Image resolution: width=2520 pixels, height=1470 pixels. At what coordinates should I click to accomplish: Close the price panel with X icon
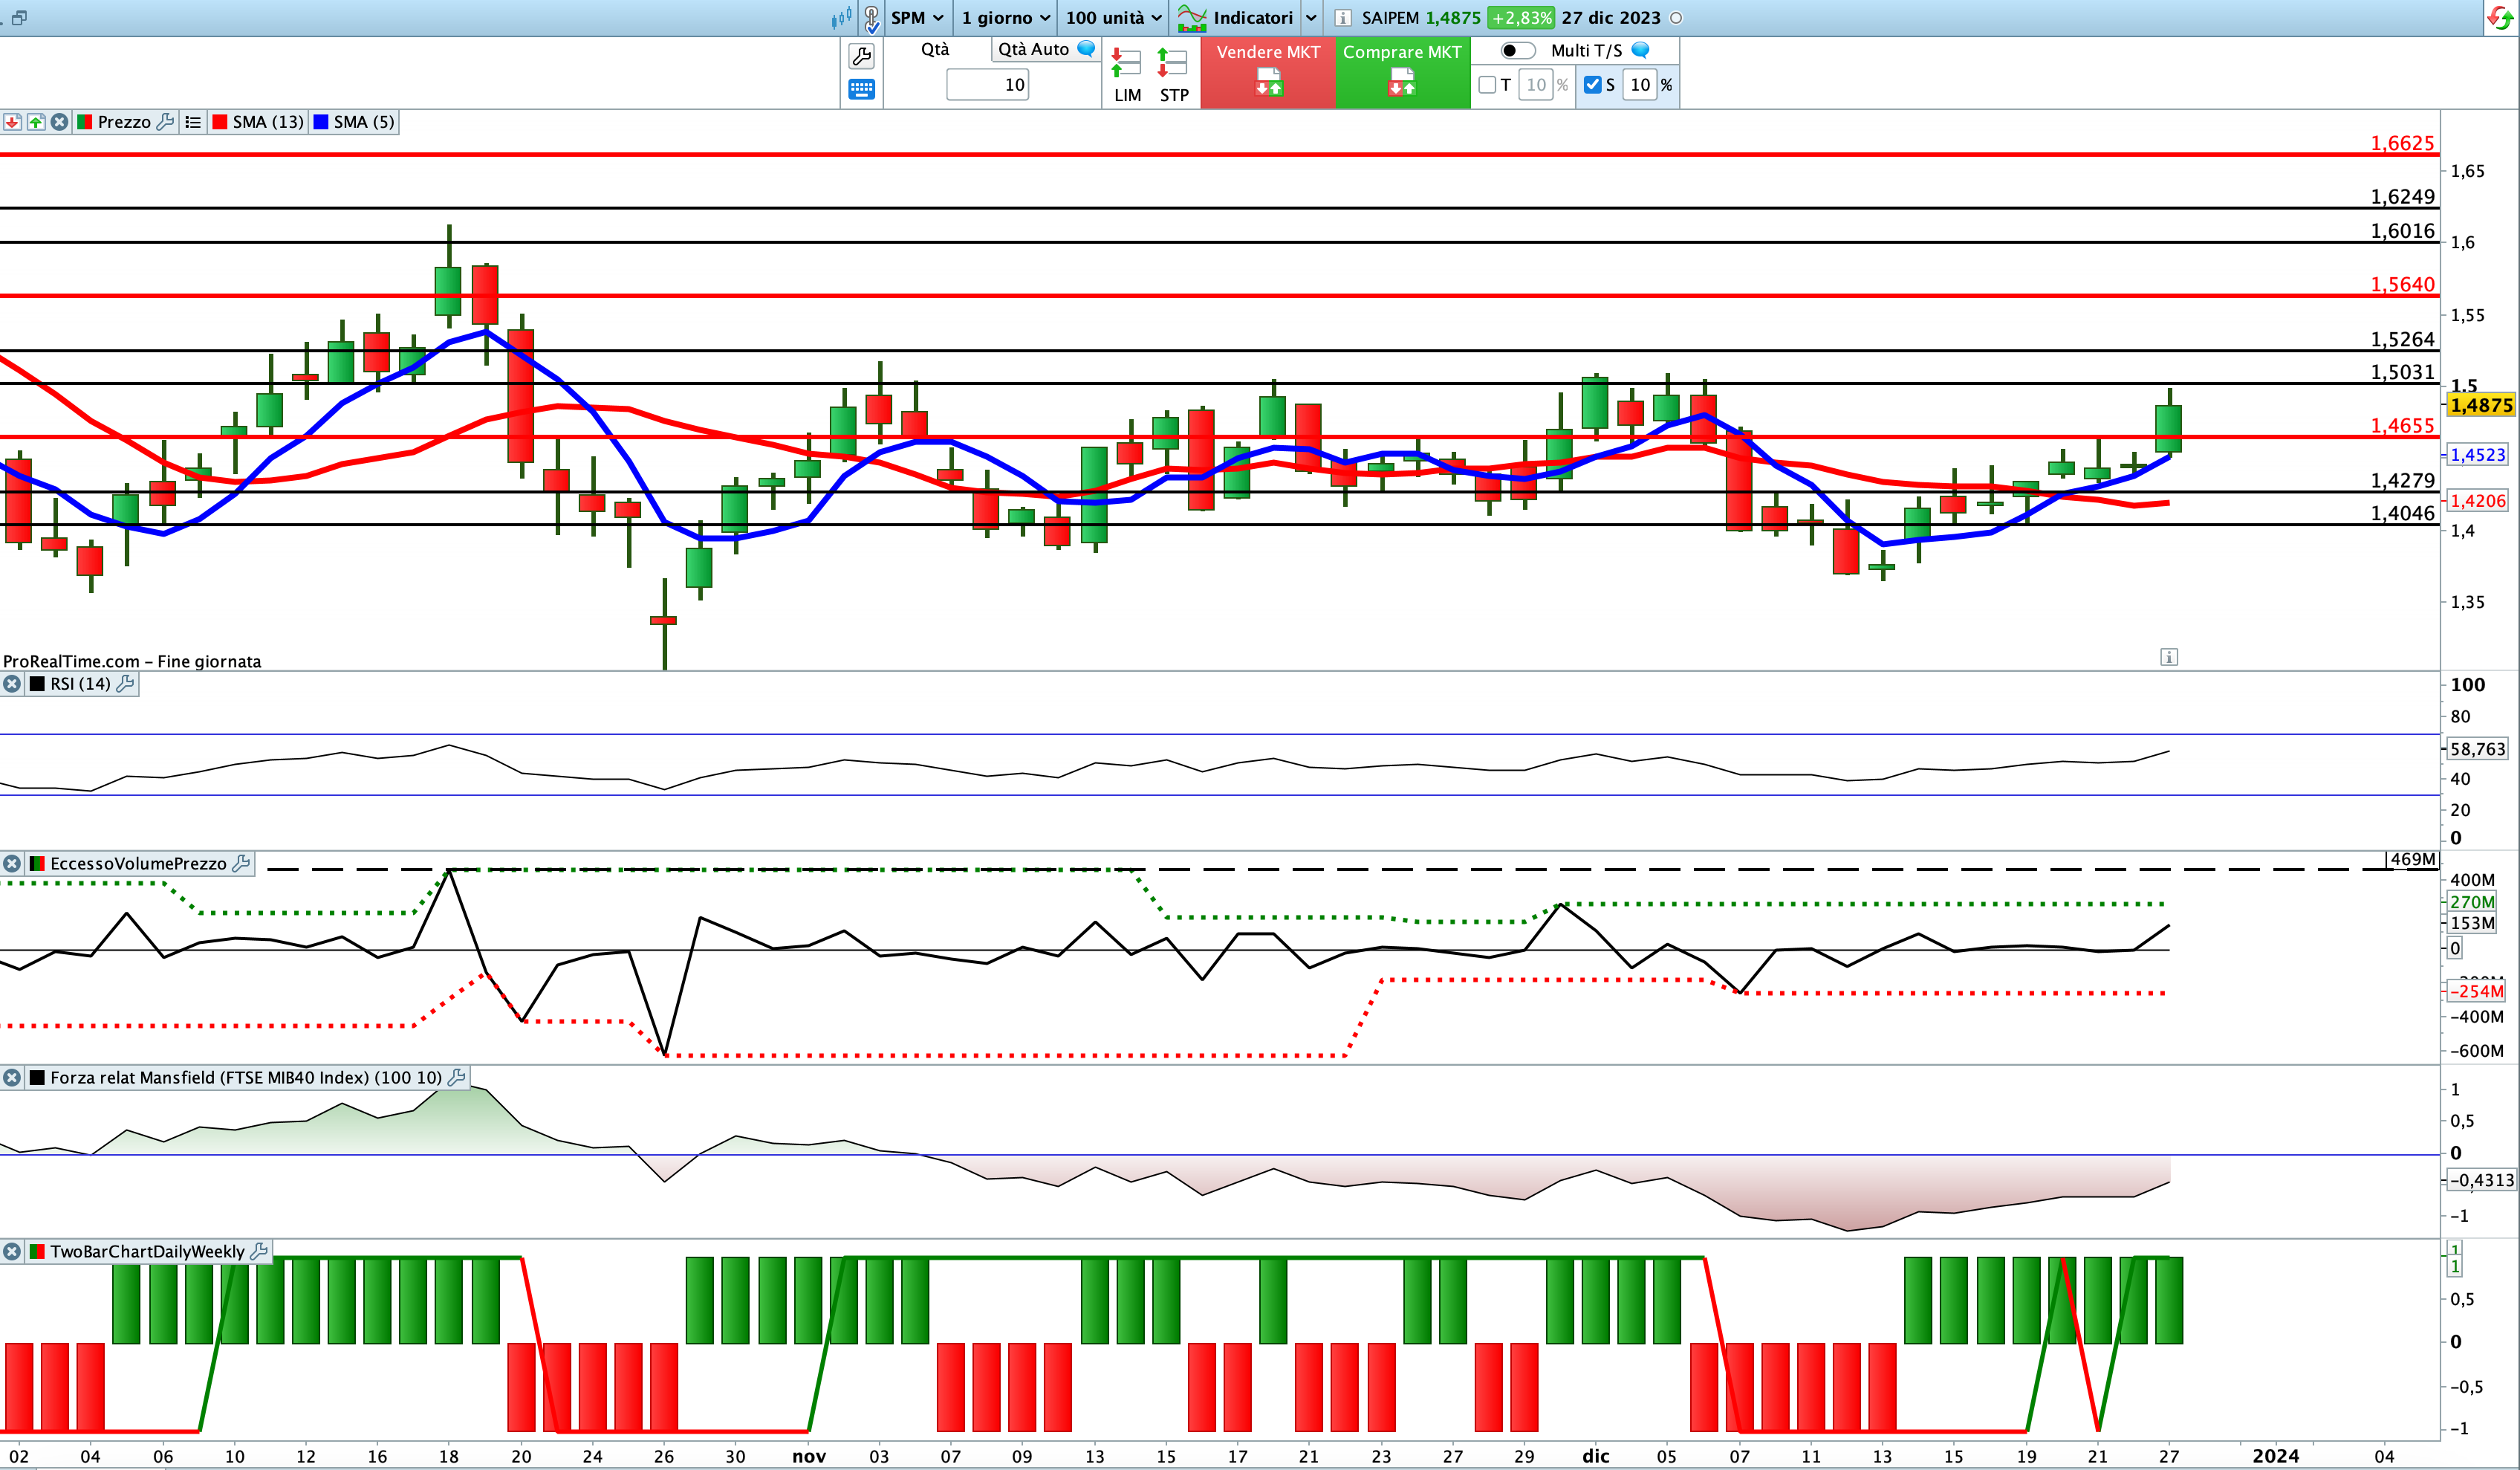(60, 122)
